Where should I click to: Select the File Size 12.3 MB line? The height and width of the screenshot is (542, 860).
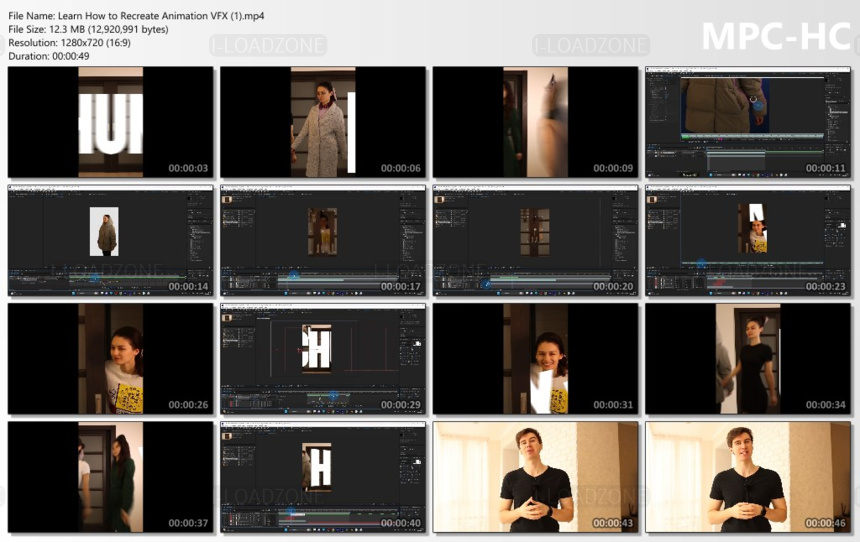click(88, 29)
